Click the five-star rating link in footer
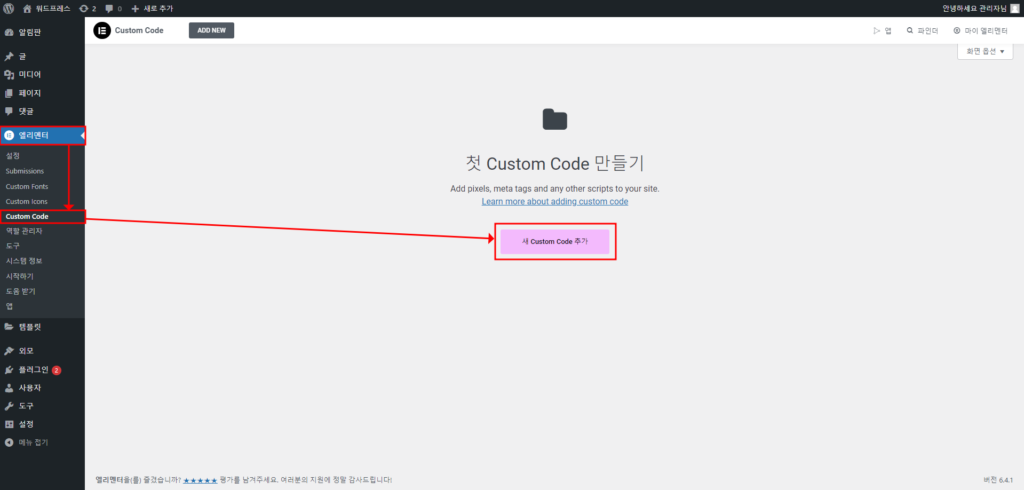This screenshot has width=1024, height=490. 200,480
